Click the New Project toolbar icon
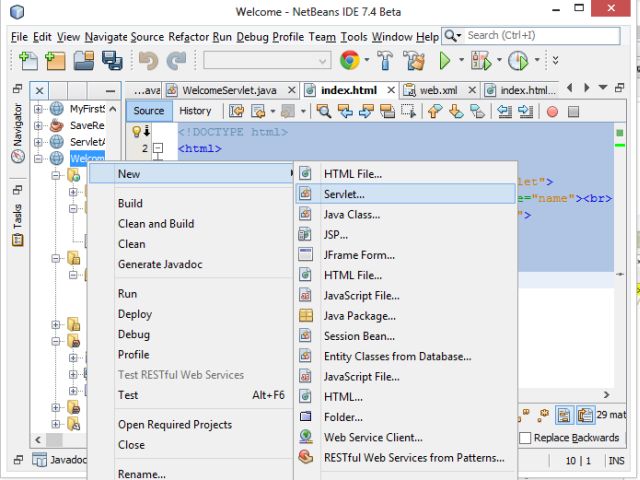The width and height of the screenshot is (640, 480). 55,61
